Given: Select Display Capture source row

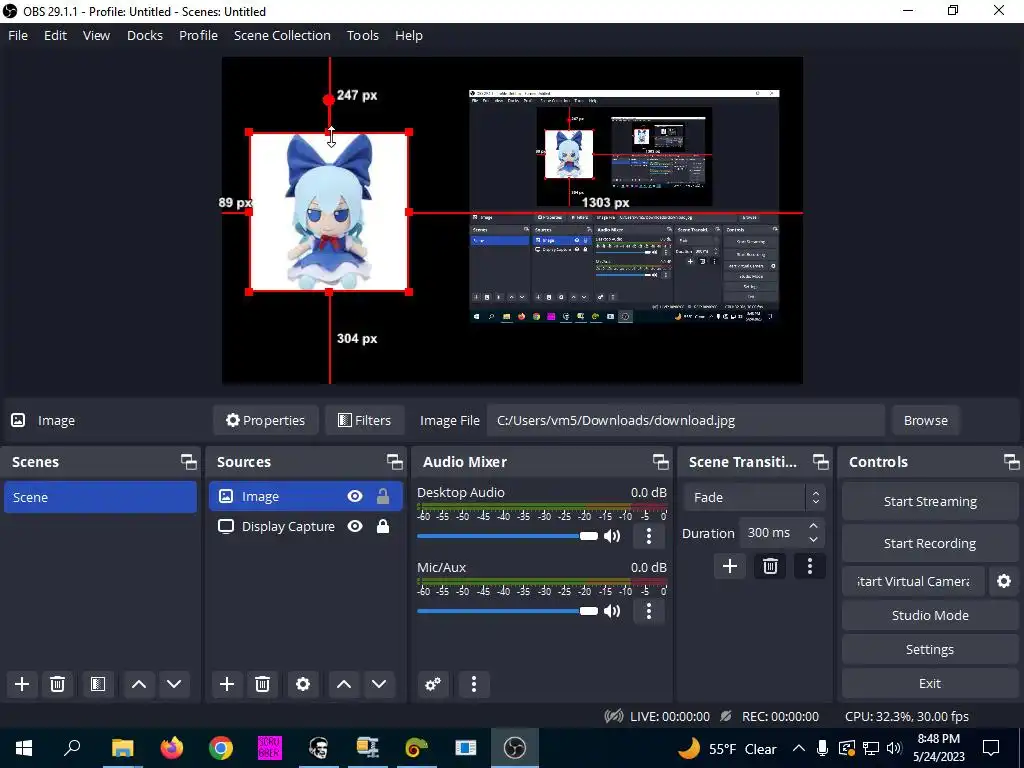Looking at the screenshot, I should pos(306,526).
